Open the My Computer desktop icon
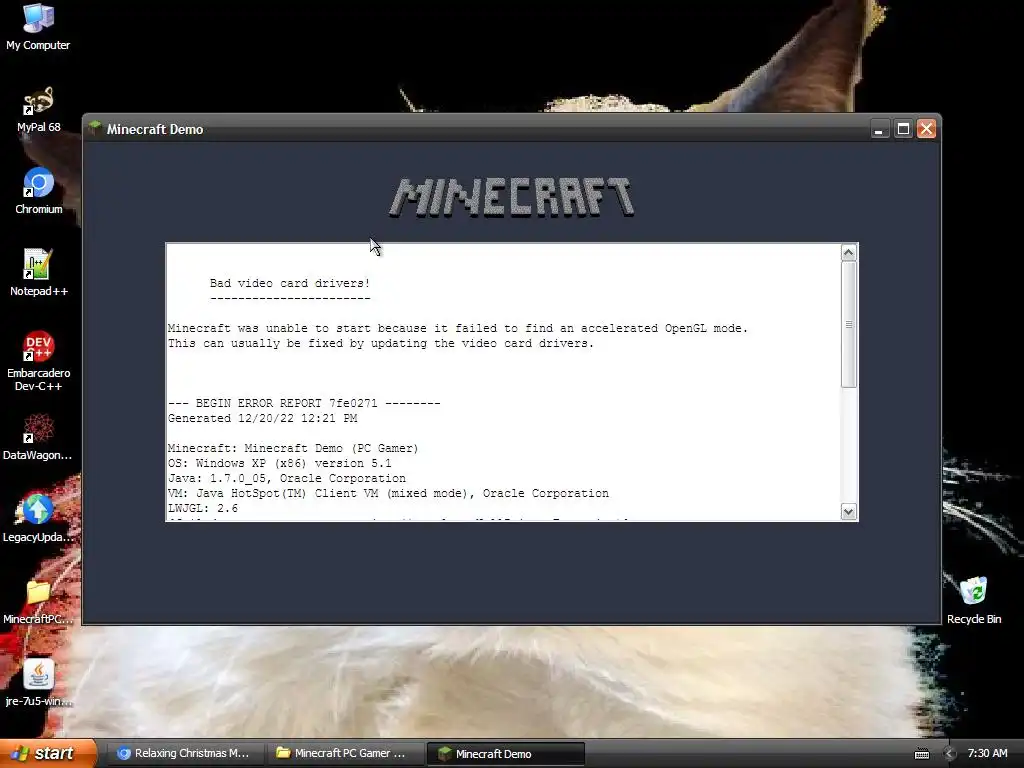Screen dimensions: 1024x768 38,27
